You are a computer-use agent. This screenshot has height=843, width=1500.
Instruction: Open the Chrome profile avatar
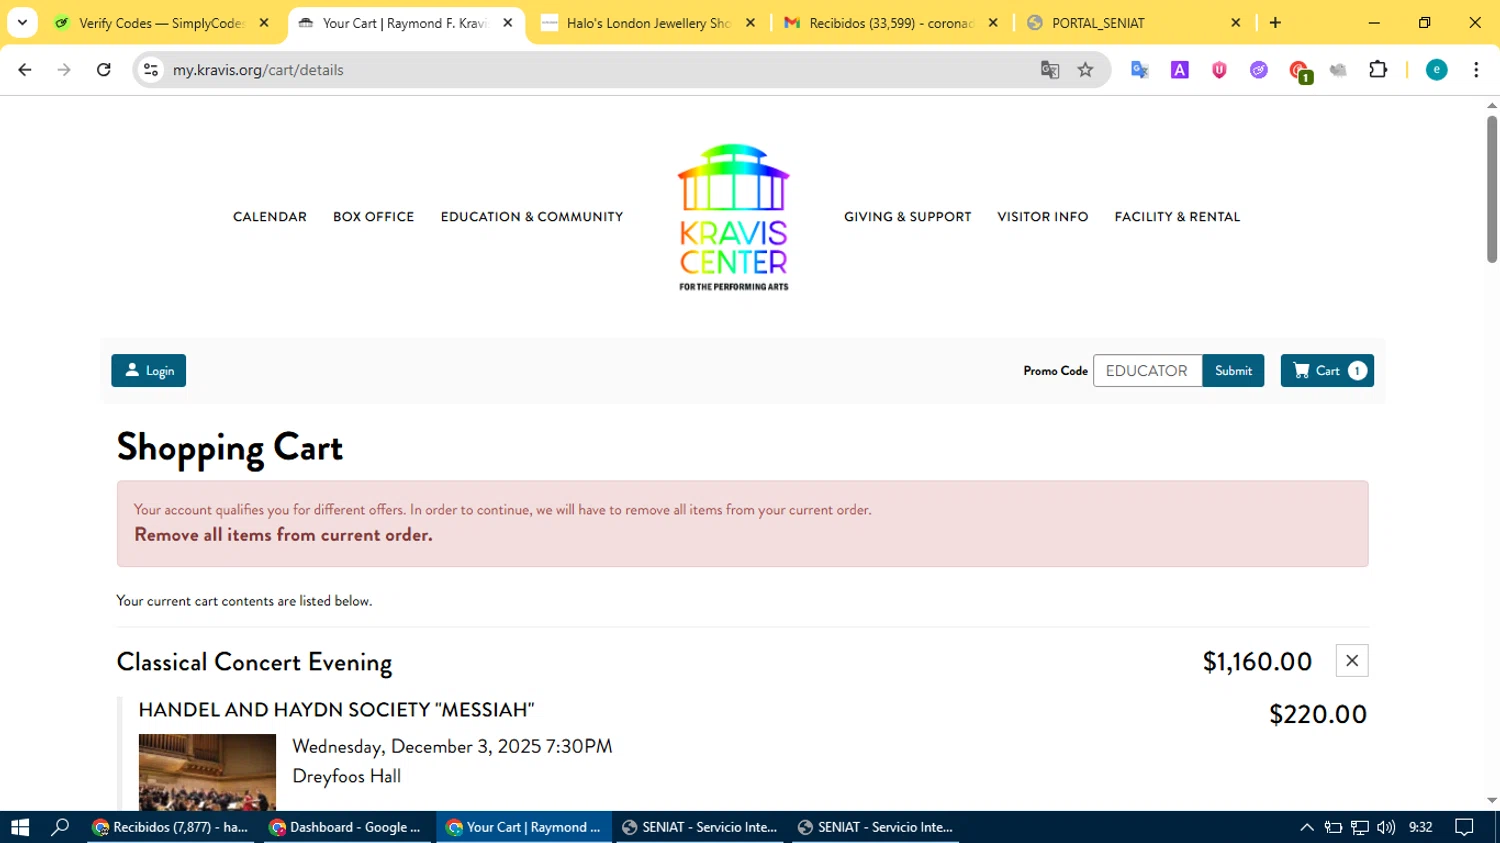(x=1436, y=70)
